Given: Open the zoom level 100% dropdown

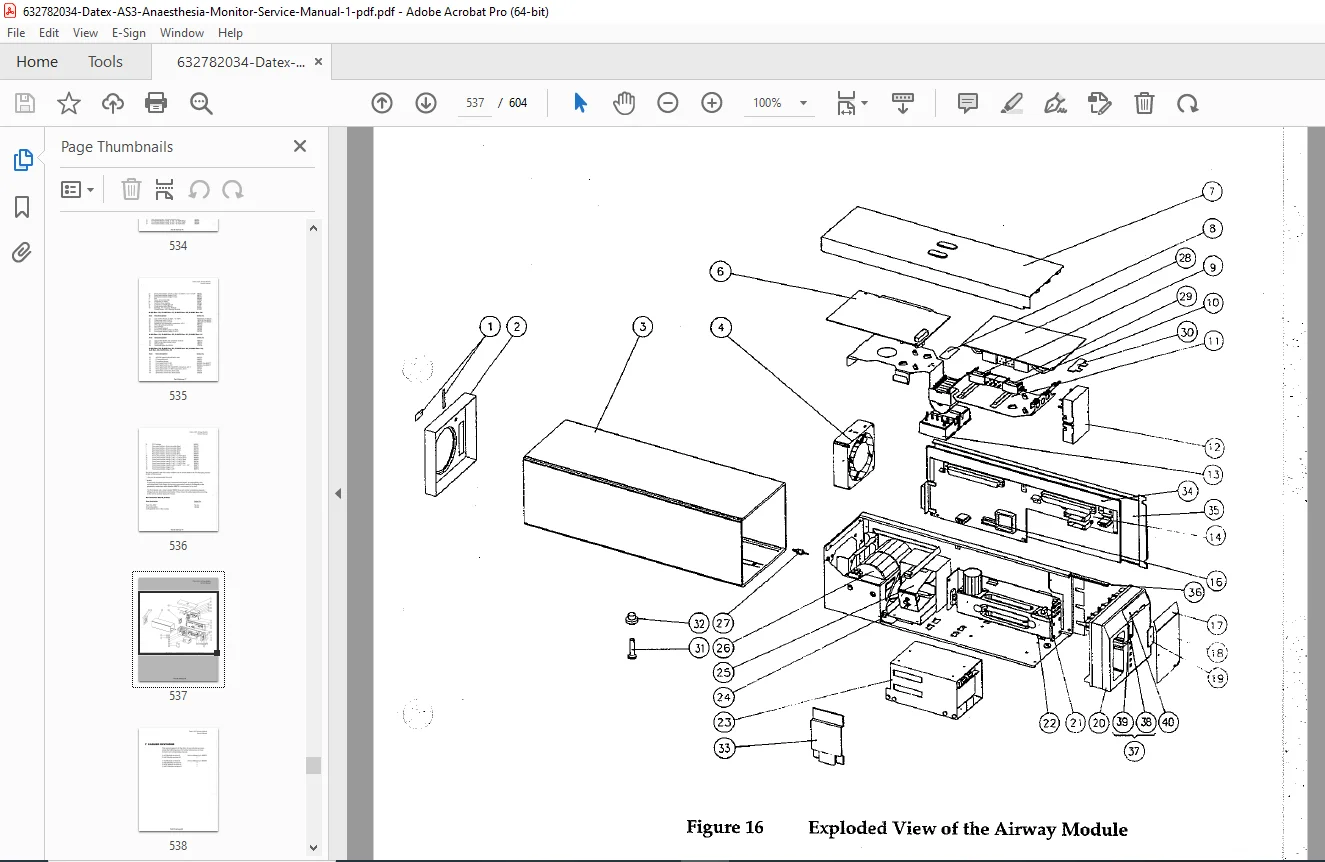Looking at the screenshot, I should [781, 103].
